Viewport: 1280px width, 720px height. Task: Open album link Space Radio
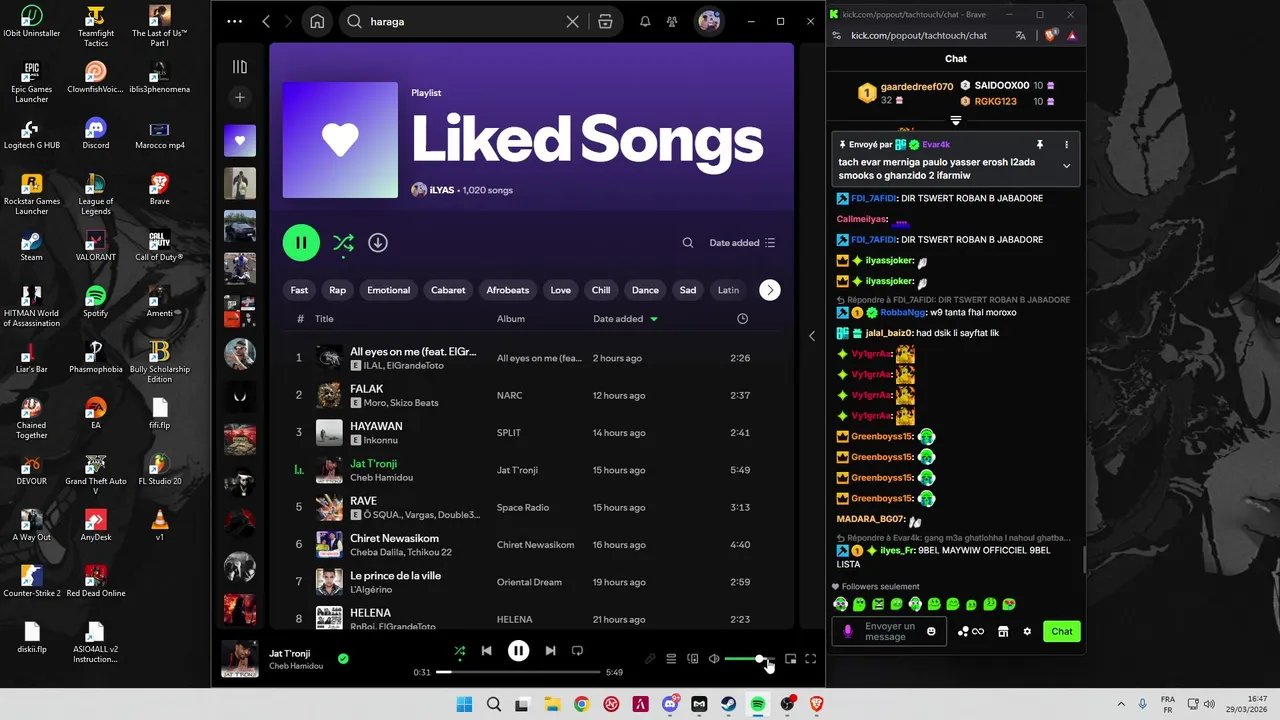point(523,507)
